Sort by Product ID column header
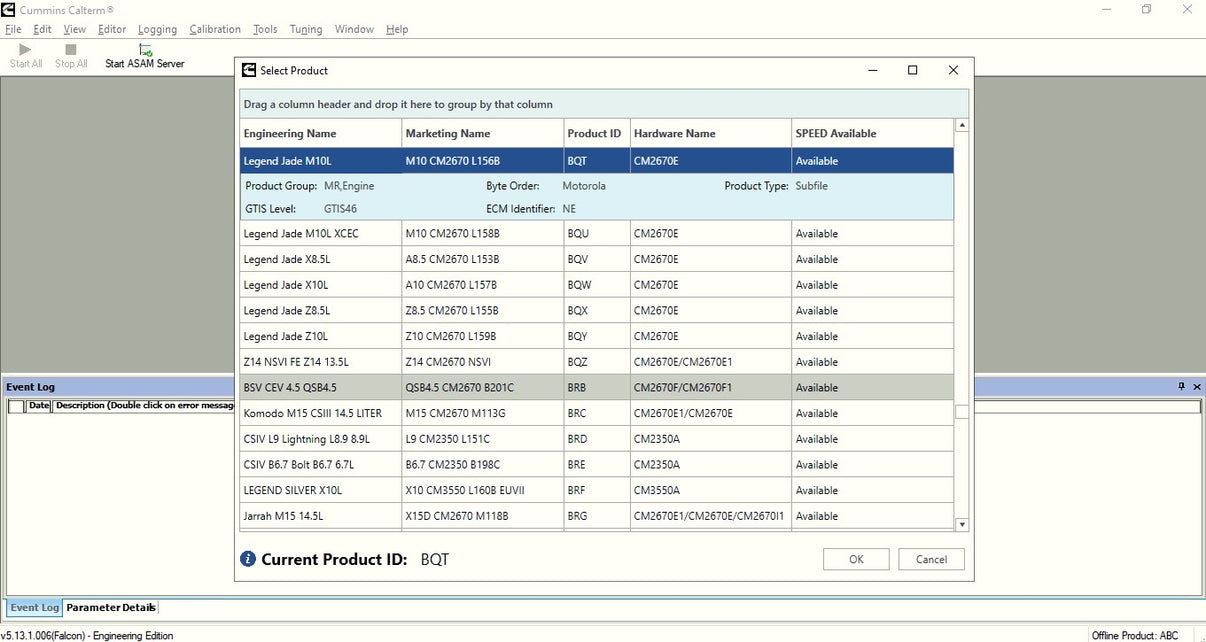Viewport: 1206px width, 642px height. [x=594, y=134]
